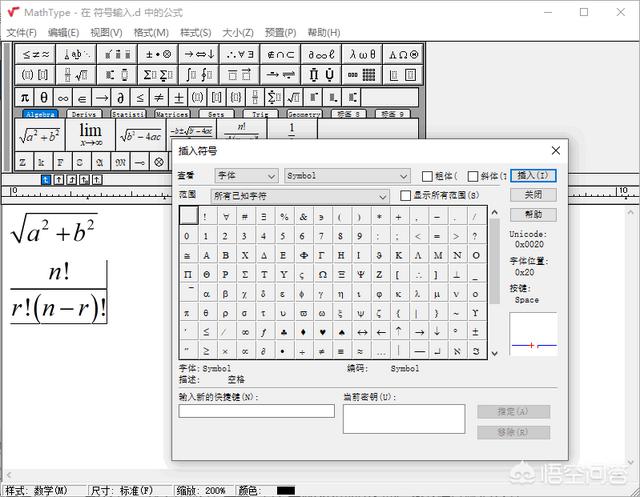This screenshot has width=640, height=497.
Task: Open the matrix templates palette
Action: tap(362, 75)
